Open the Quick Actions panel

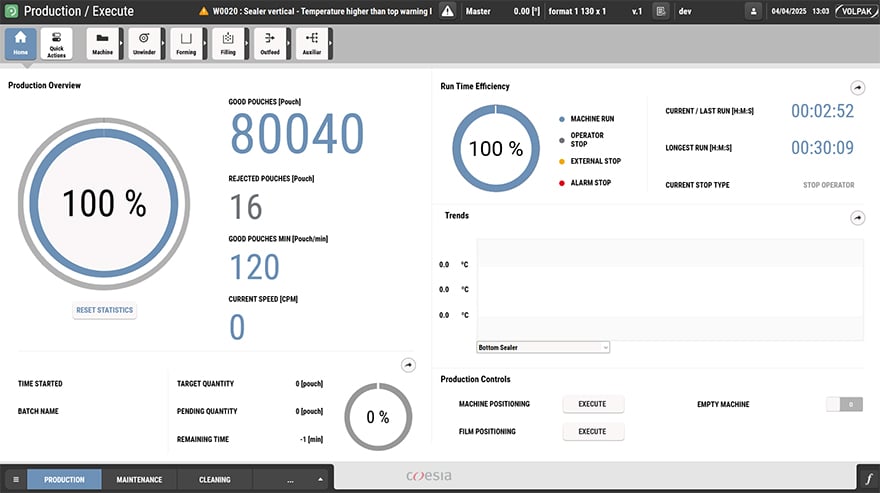56,44
